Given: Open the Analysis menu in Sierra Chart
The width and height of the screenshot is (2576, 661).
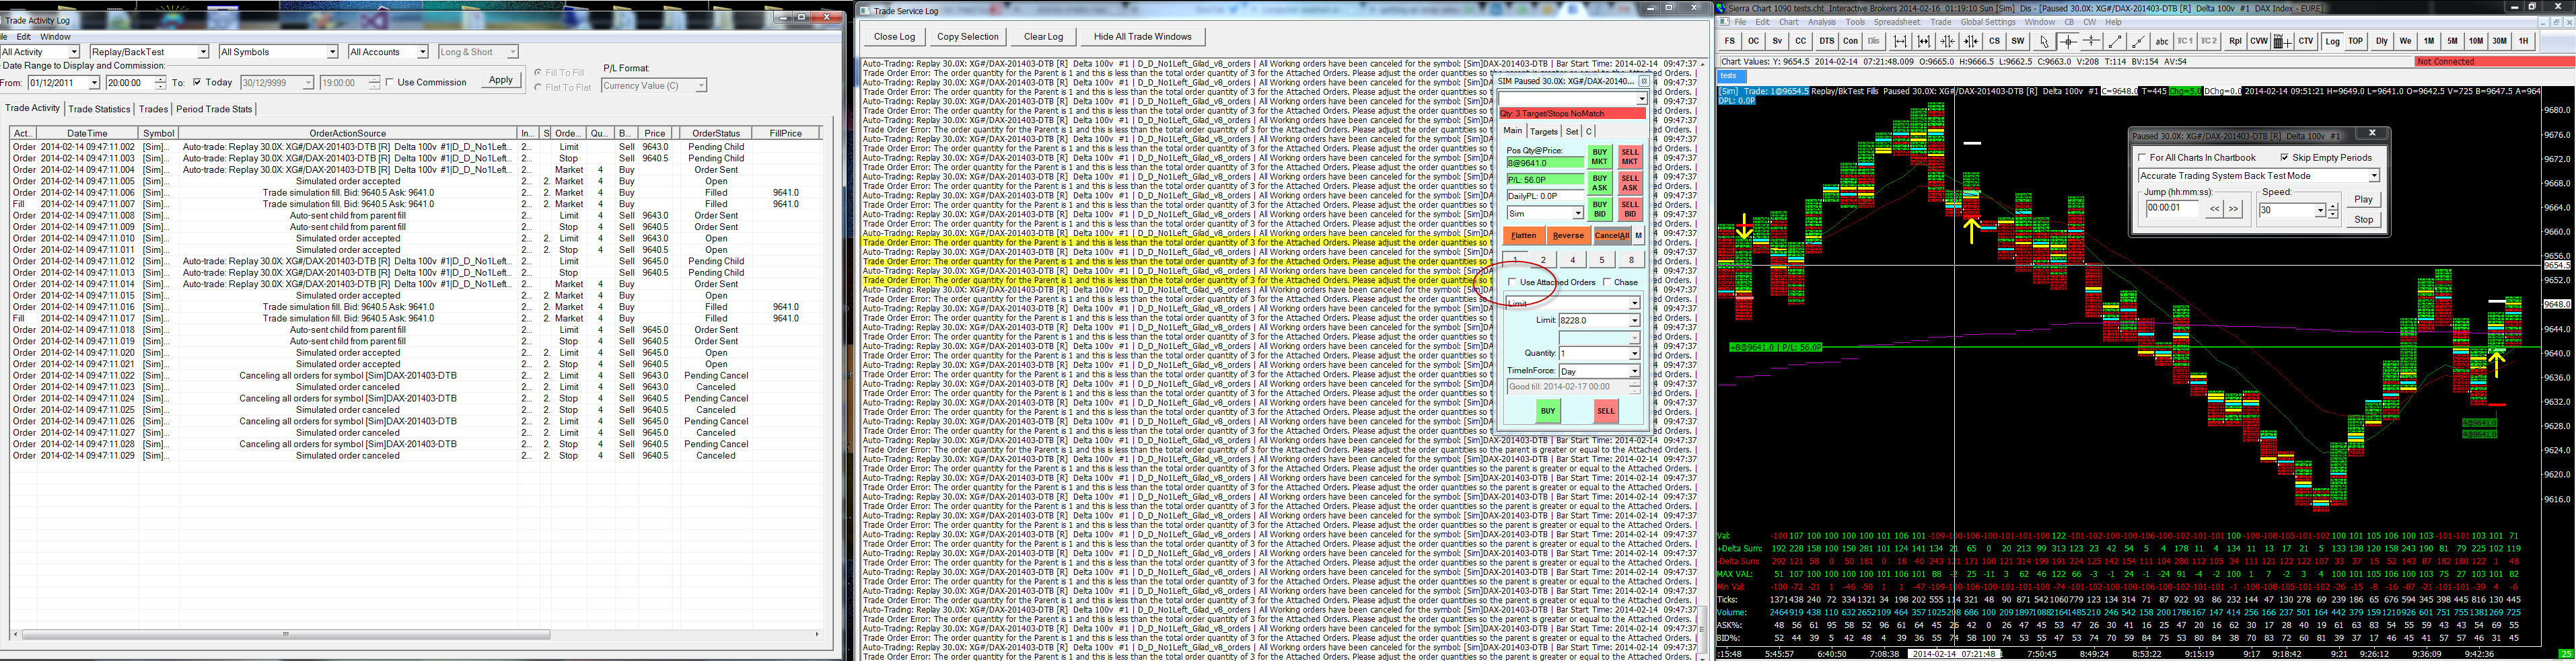Looking at the screenshot, I should click(1821, 22).
